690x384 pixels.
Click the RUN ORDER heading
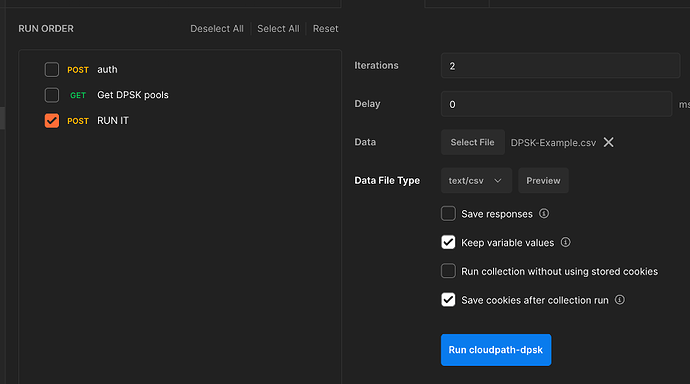[46, 29]
